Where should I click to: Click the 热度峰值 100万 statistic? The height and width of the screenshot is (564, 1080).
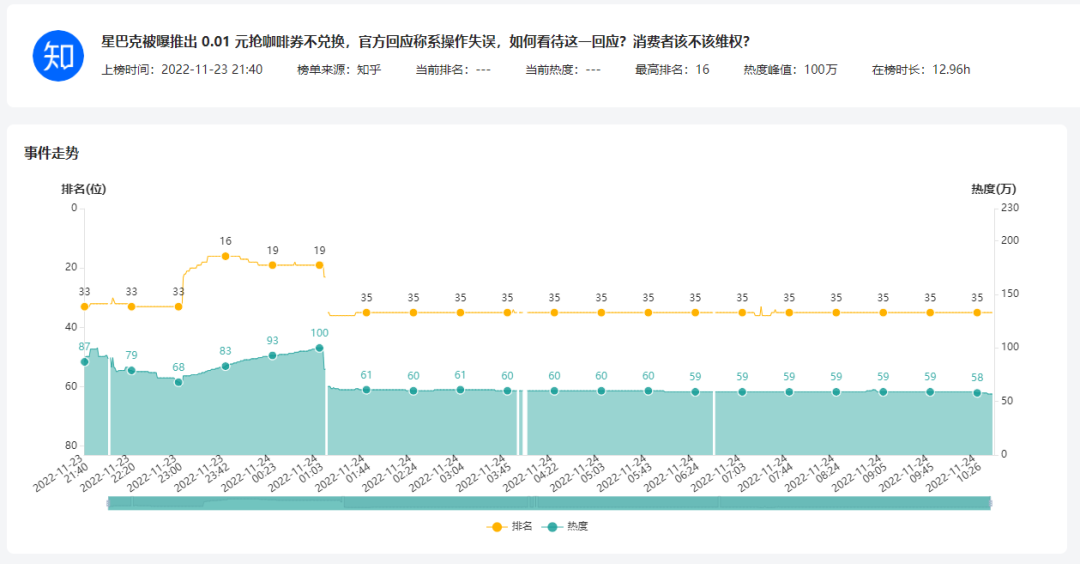pyautogui.click(x=790, y=70)
